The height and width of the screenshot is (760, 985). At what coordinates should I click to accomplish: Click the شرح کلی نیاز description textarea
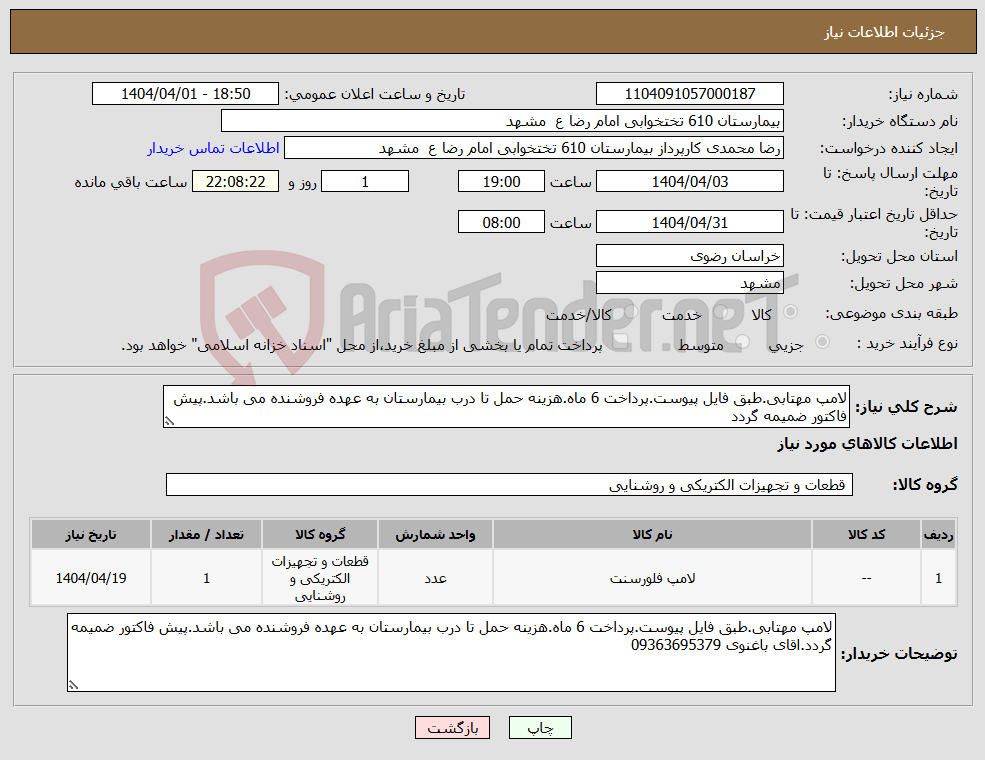coord(506,407)
